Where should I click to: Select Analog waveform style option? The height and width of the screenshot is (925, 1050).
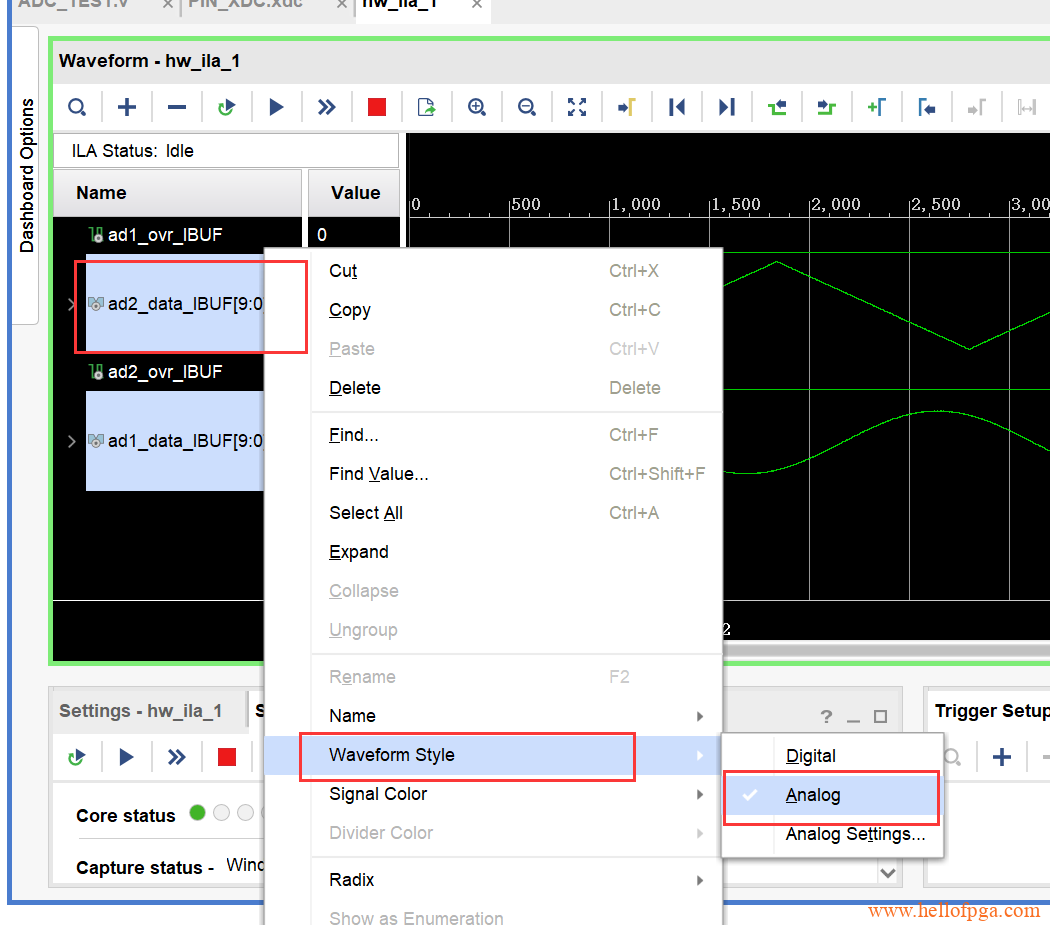pos(813,796)
